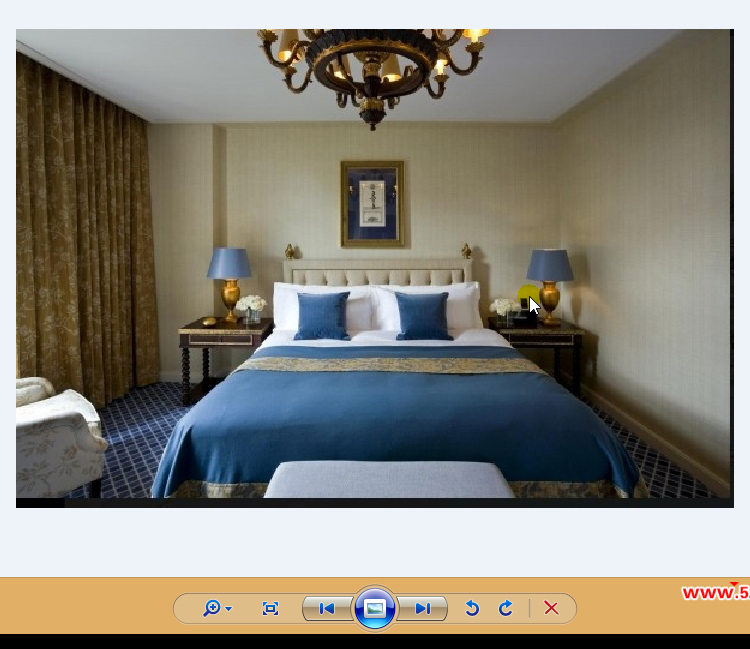This screenshot has width=750, height=649.
Task: Delete the current photo
Action: (551, 608)
